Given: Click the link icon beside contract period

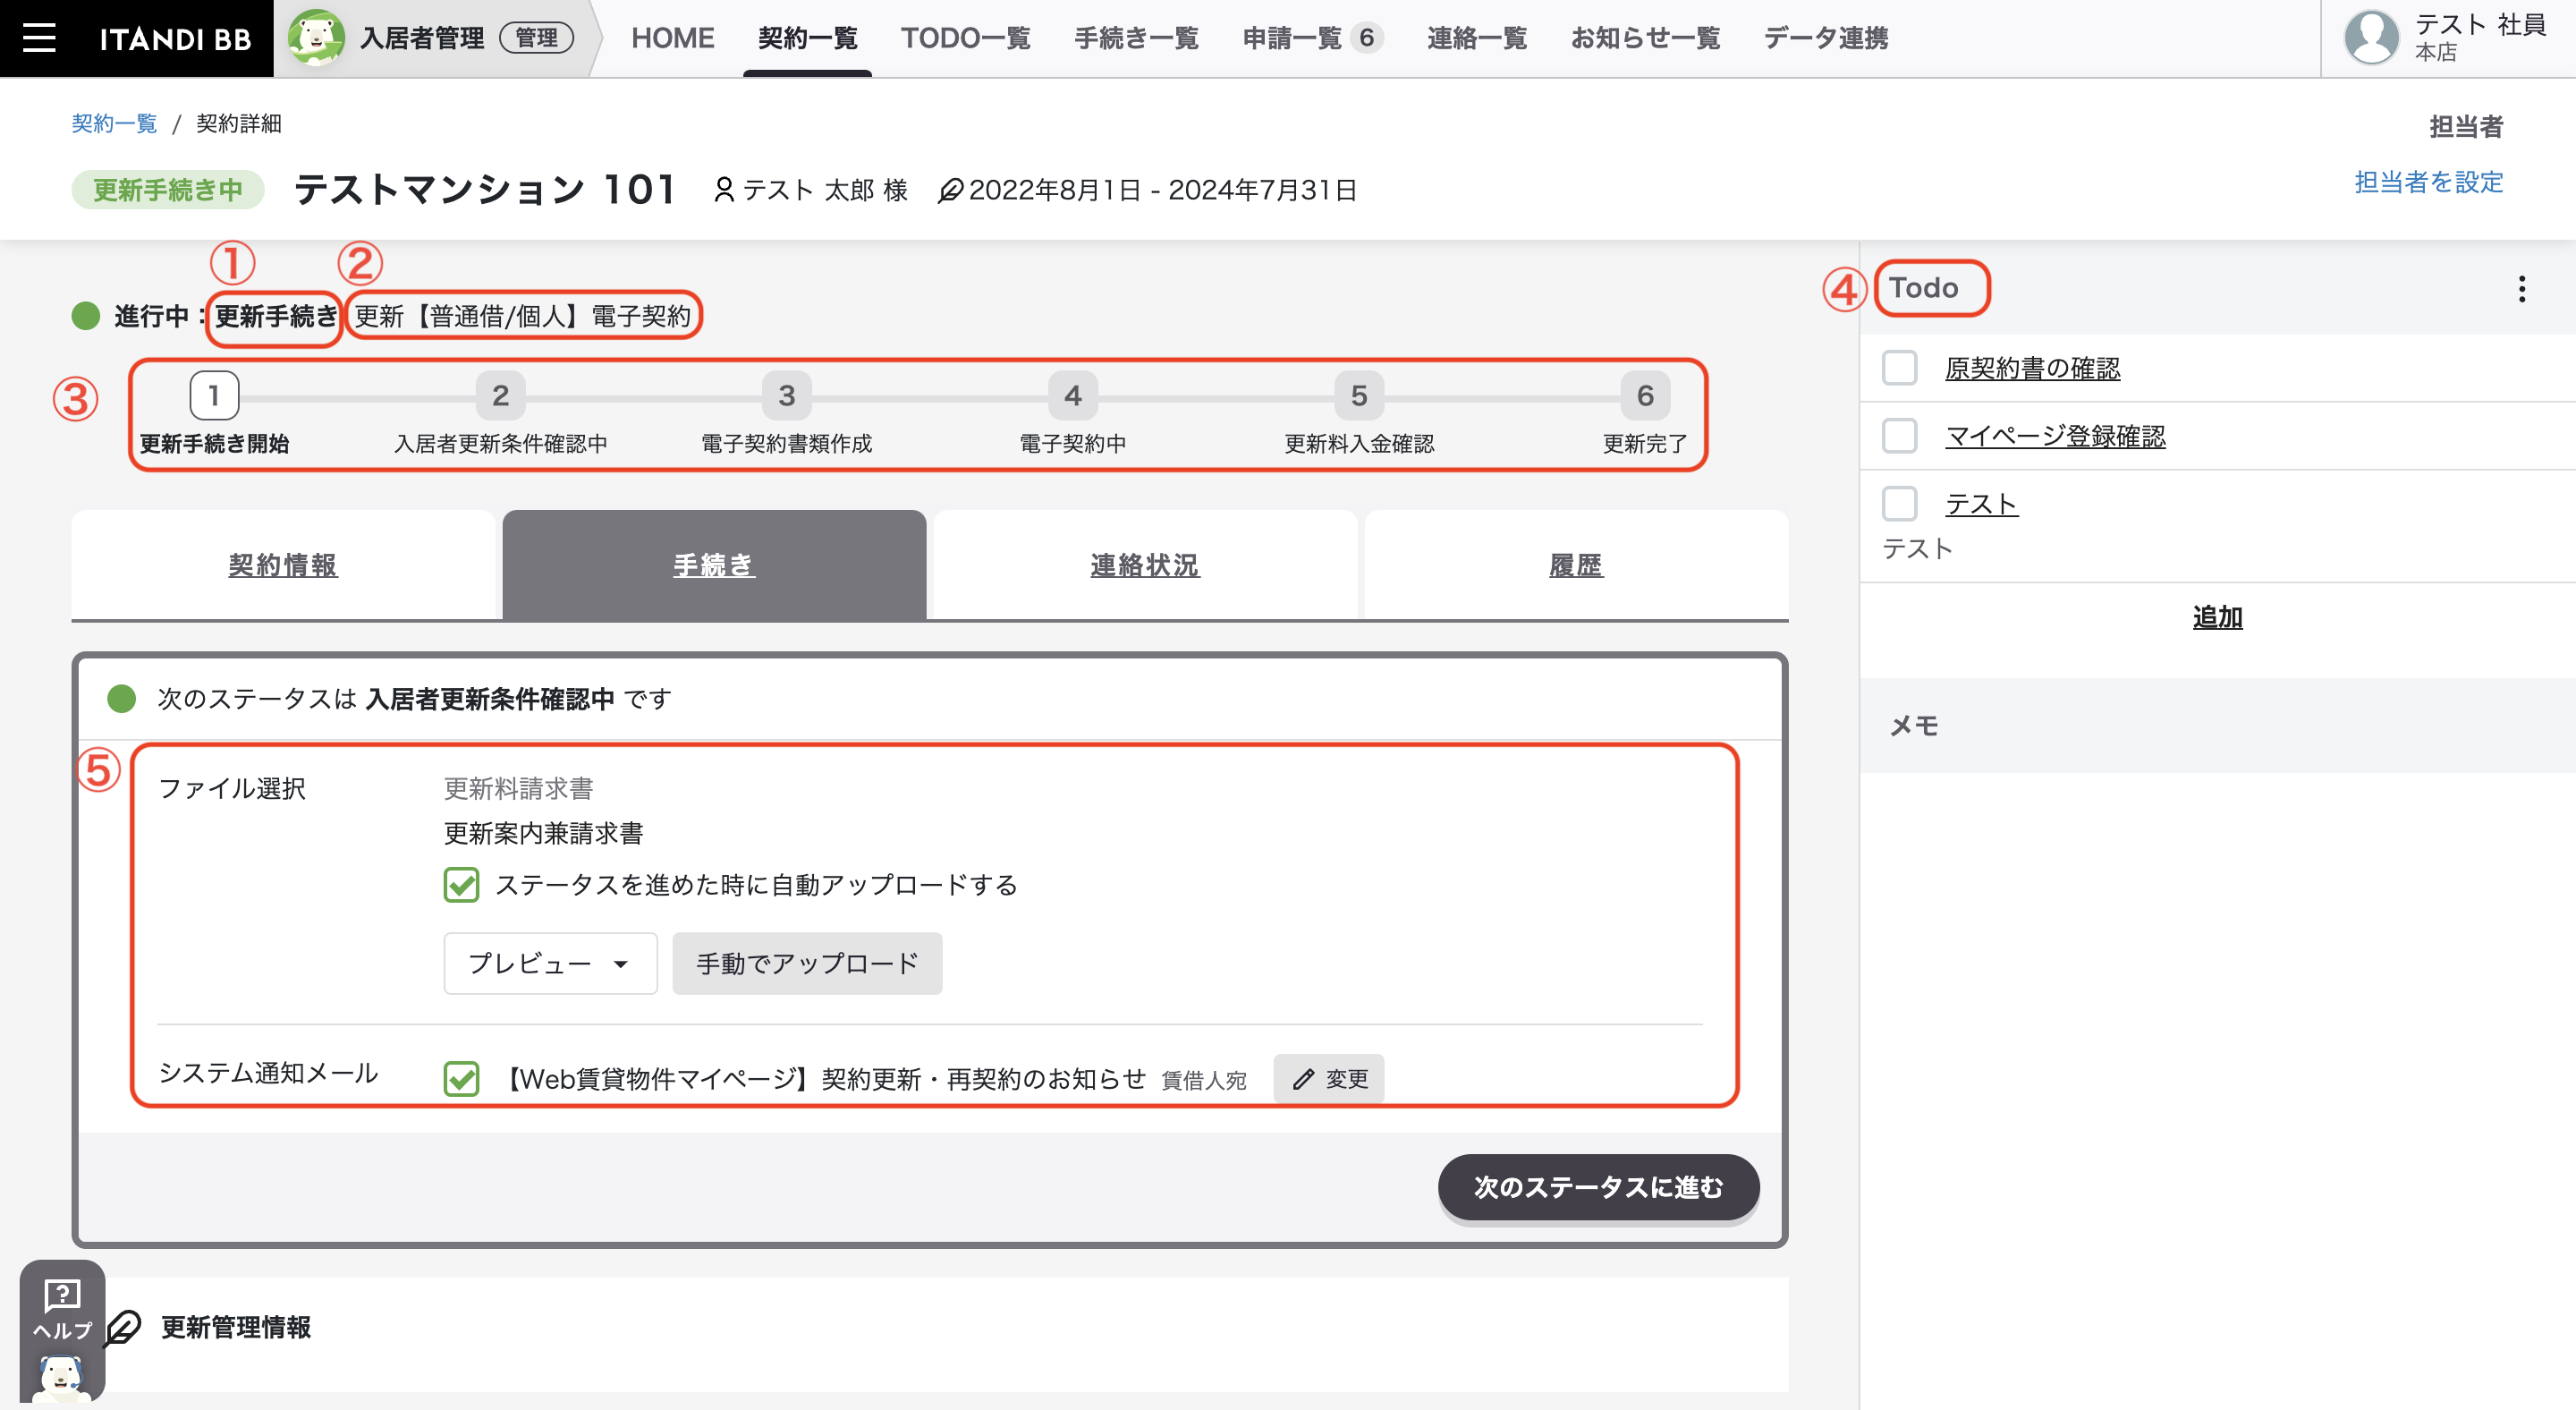Looking at the screenshot, I should coord(950,189).
